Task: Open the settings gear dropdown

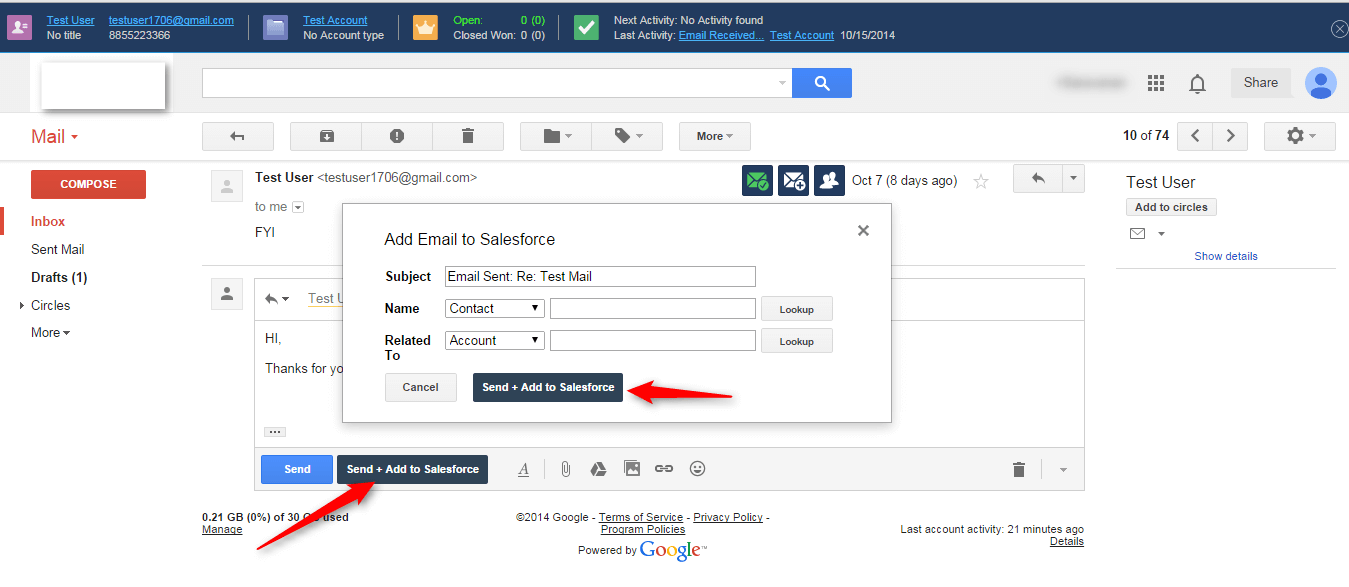Action: pyautogui.click(x=1300, y=136)
